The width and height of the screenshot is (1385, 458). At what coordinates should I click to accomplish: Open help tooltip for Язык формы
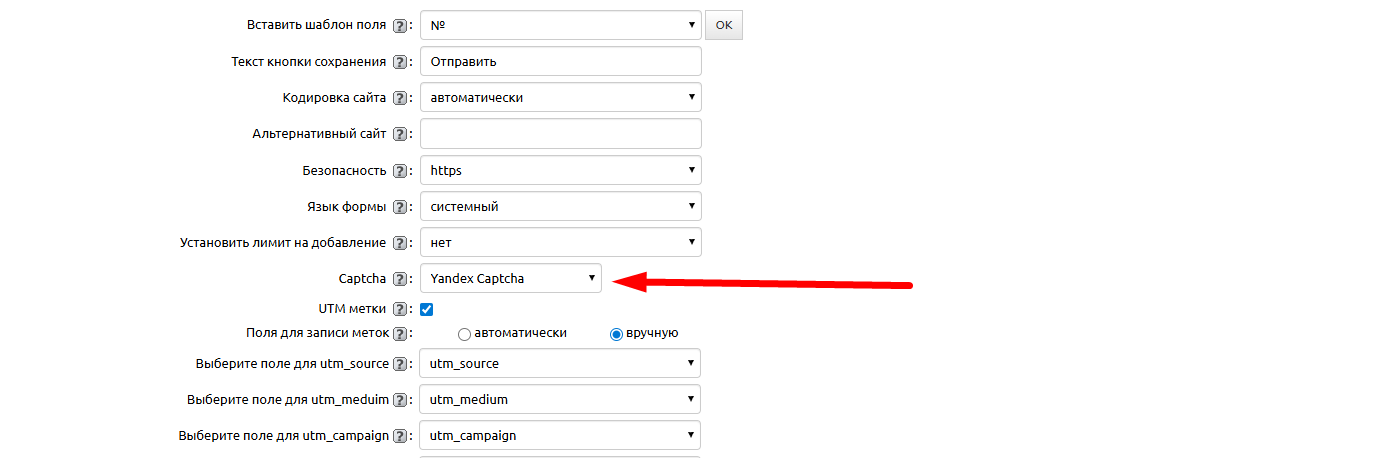pos(400,207)
